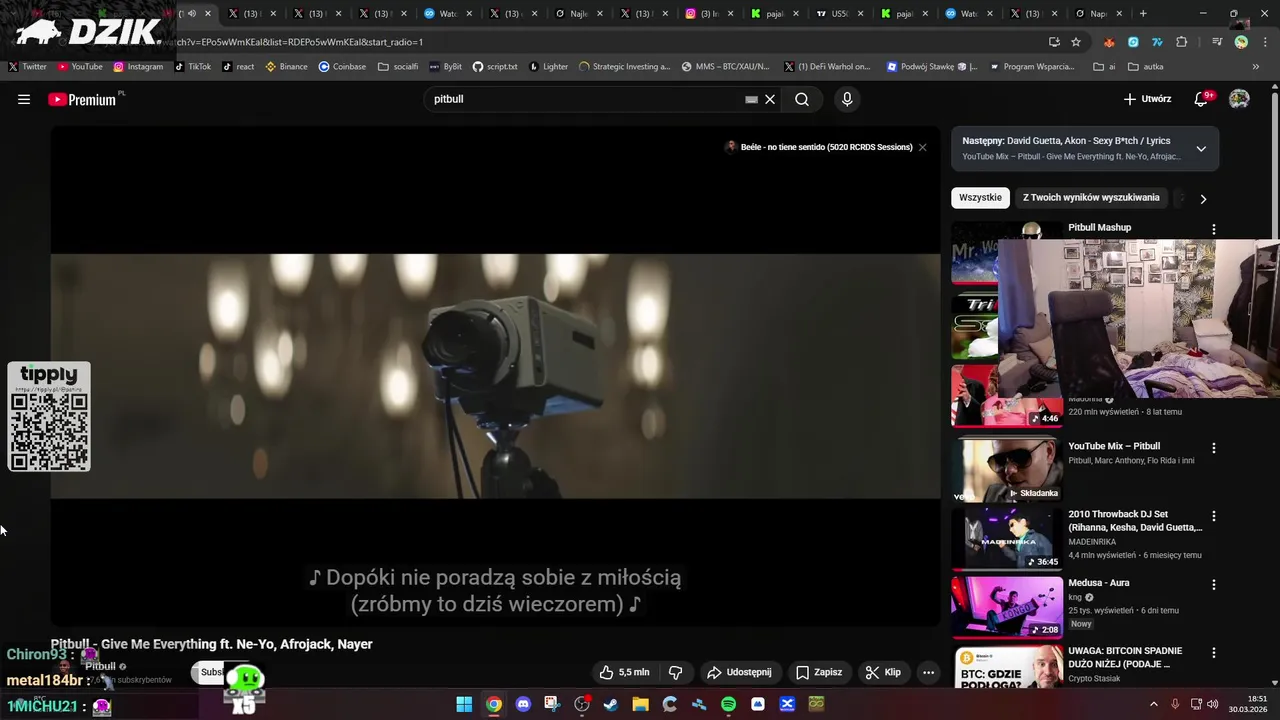The image size is (1280, 720).
Task: Open options for Medusa - Aura
Action: pyautogui.click(x=1214, y=584)
